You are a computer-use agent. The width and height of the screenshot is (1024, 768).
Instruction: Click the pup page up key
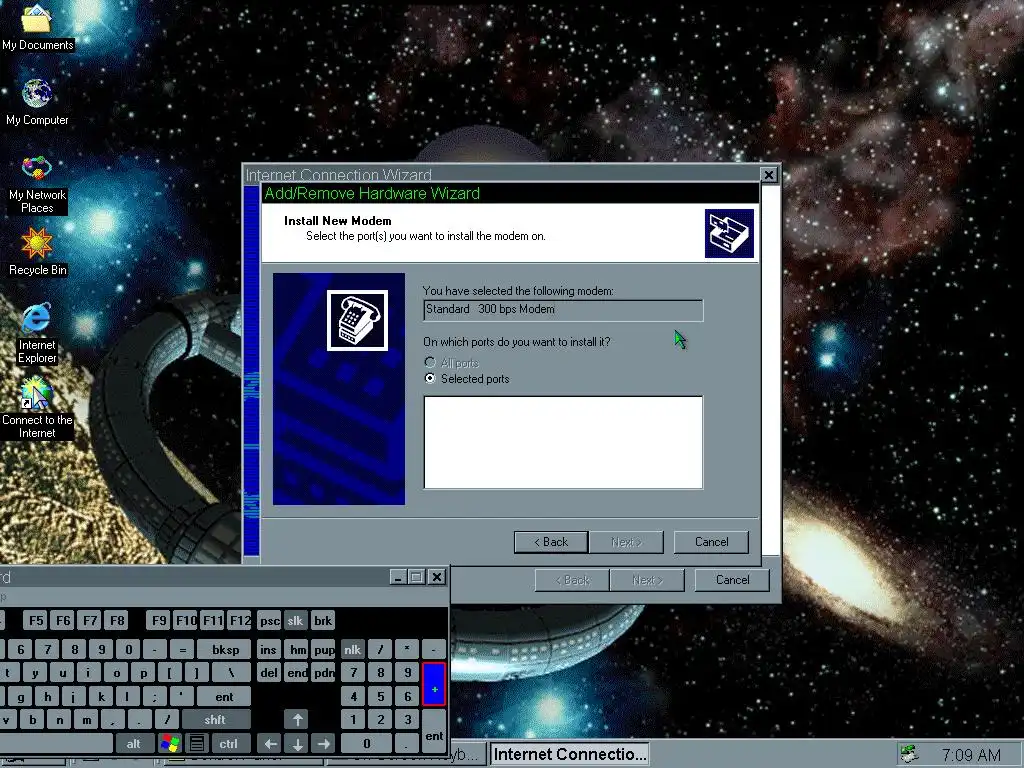click(324, 649)
